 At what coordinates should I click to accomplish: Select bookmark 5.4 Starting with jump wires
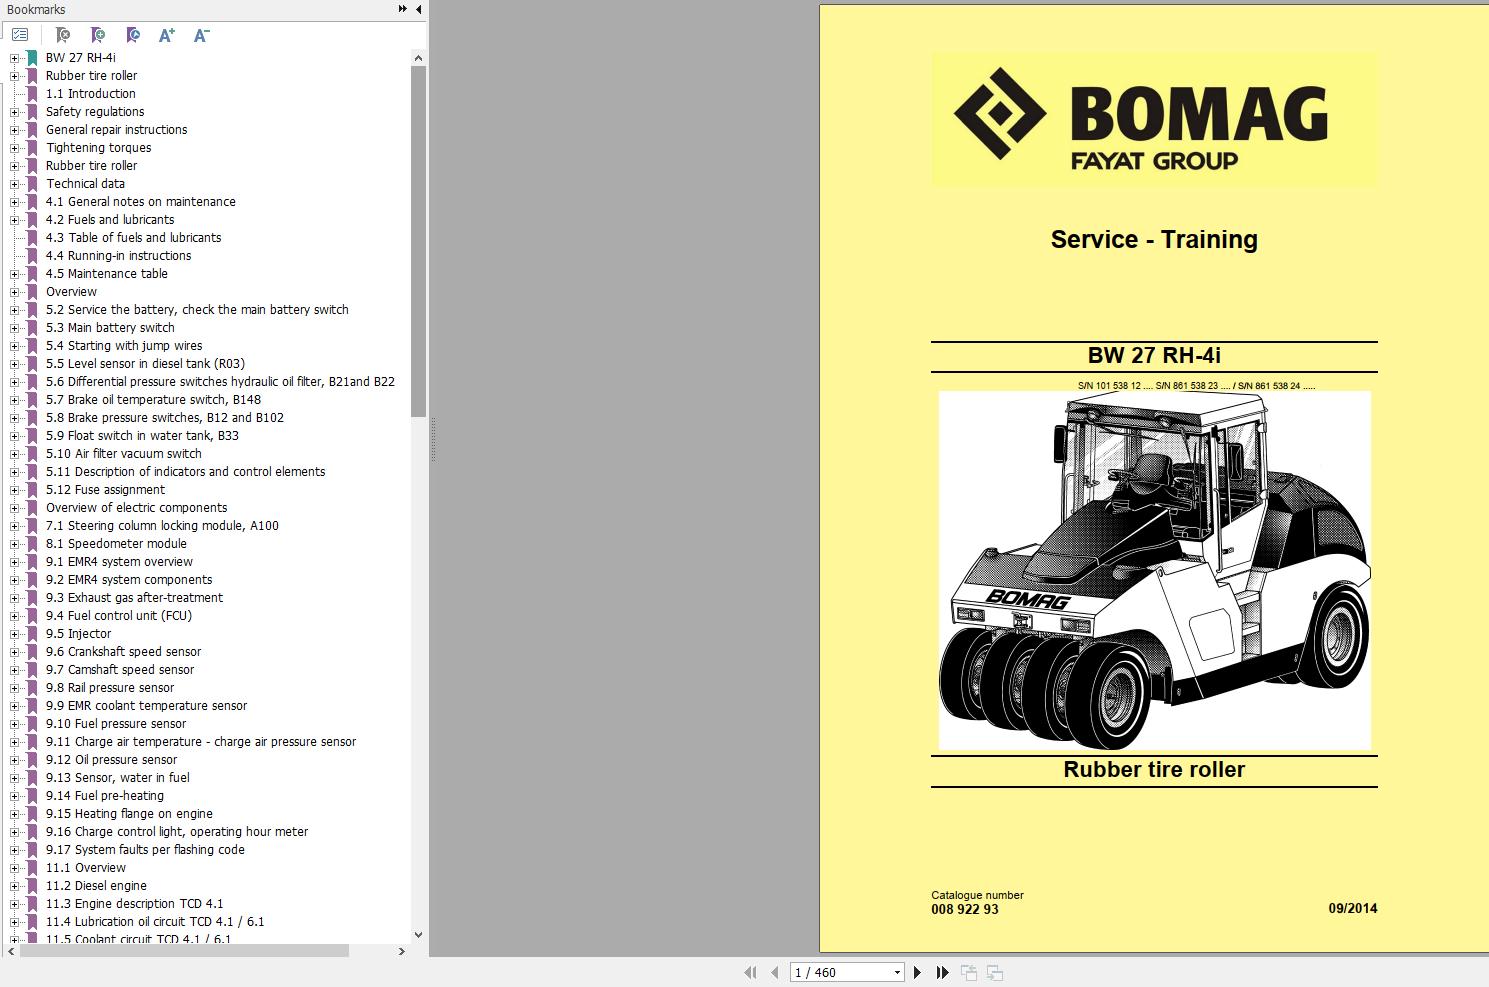point(124,346)
